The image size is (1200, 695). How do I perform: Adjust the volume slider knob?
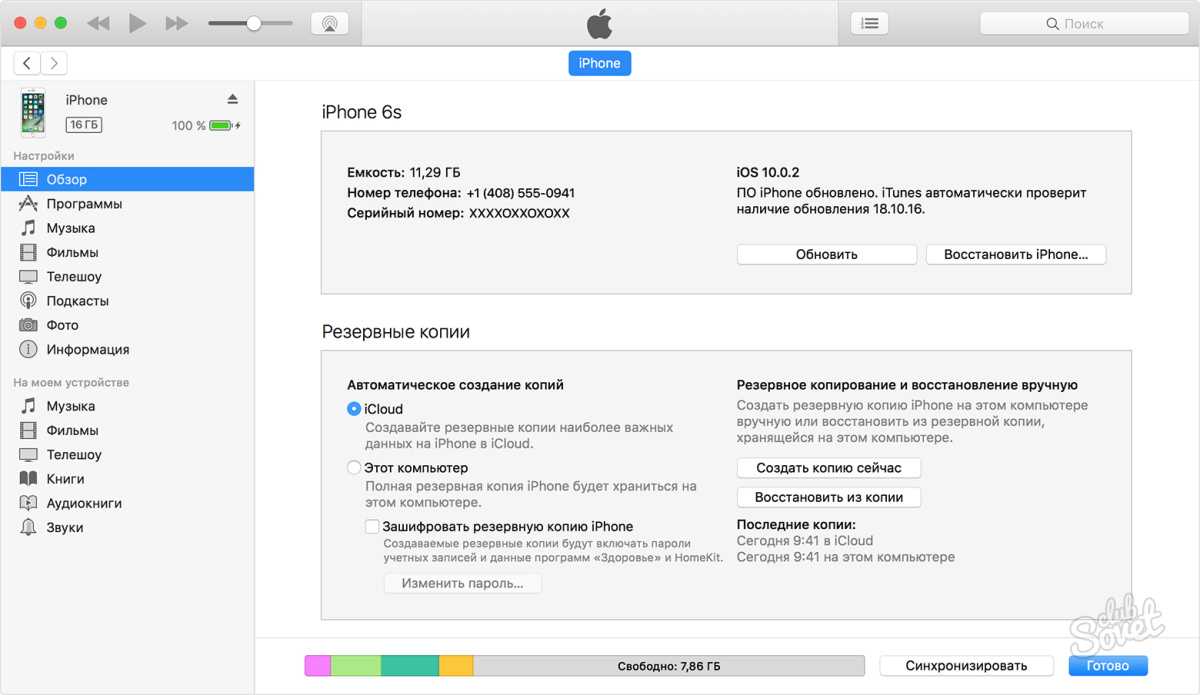253,23
